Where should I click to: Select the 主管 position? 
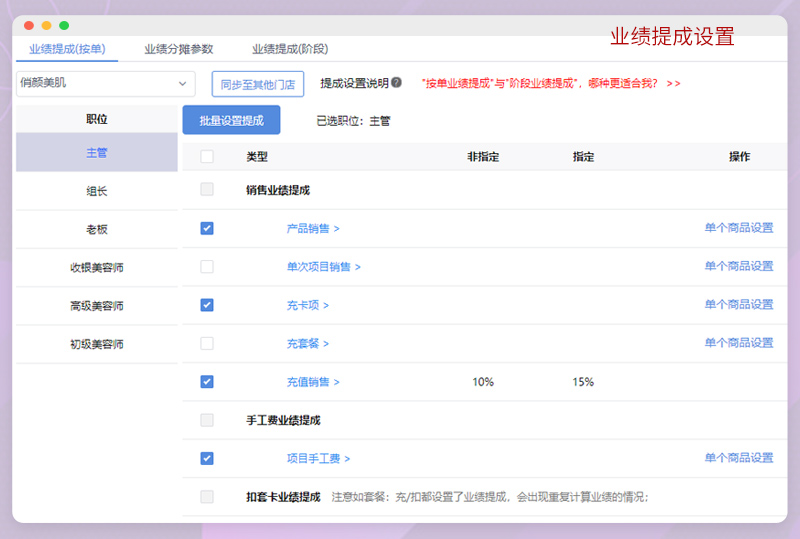[x=97, y=152]
